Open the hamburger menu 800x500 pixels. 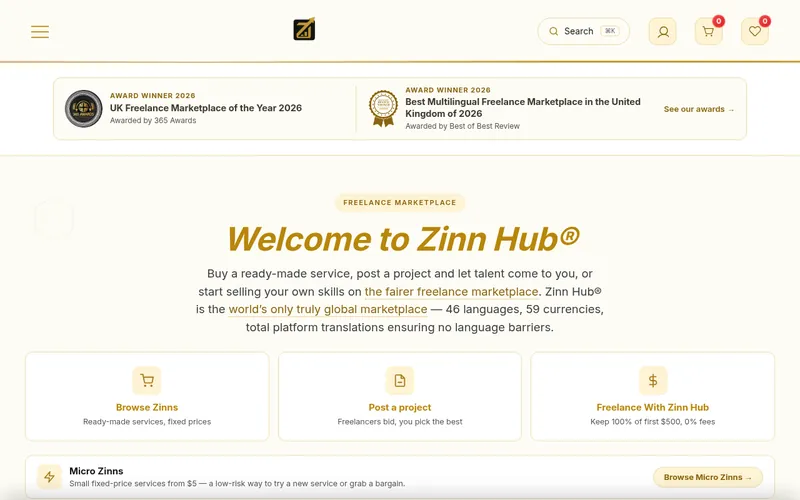pyautogui.click(x=40, y=32)
